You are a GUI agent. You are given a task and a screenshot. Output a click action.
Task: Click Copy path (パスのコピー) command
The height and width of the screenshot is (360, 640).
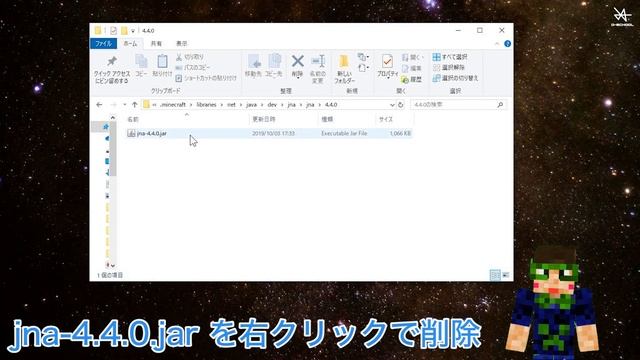193,67
